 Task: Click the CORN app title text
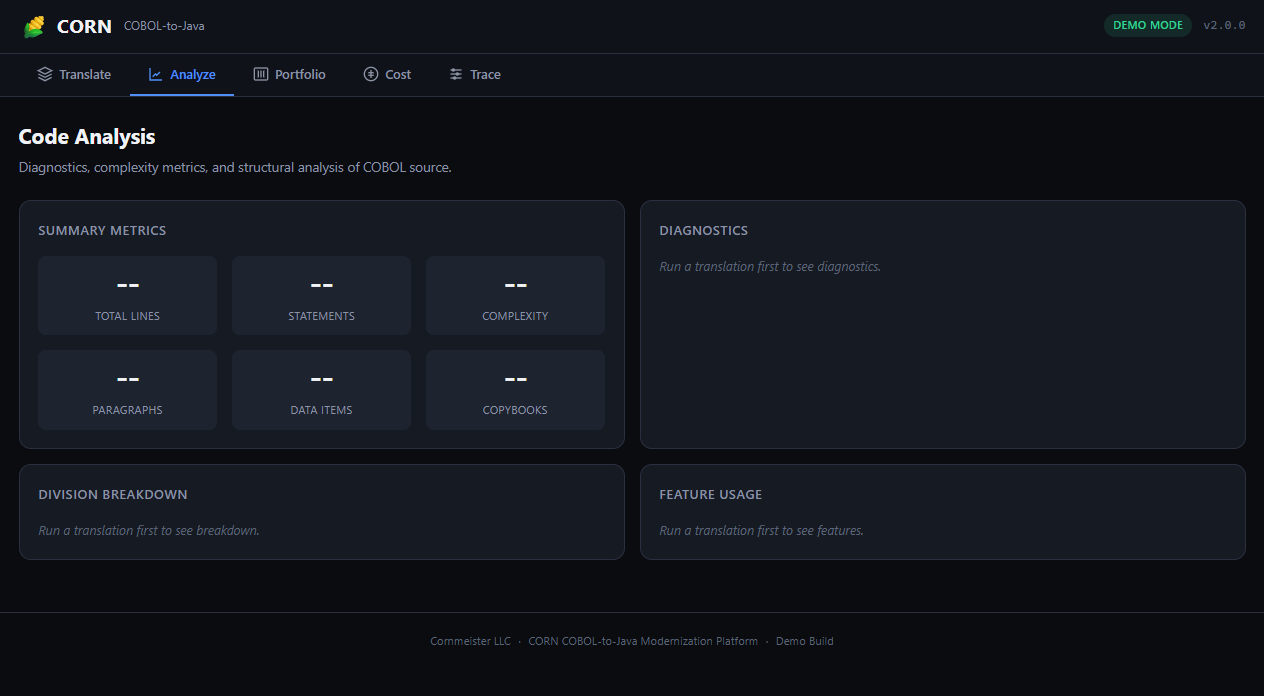pos(84,27)
